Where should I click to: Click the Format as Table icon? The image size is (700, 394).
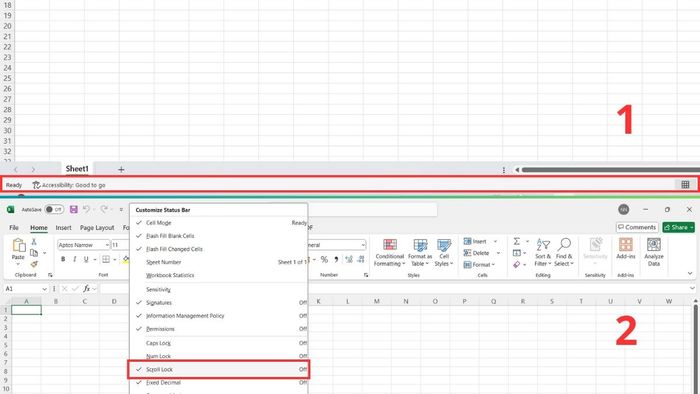click(420, 245)
